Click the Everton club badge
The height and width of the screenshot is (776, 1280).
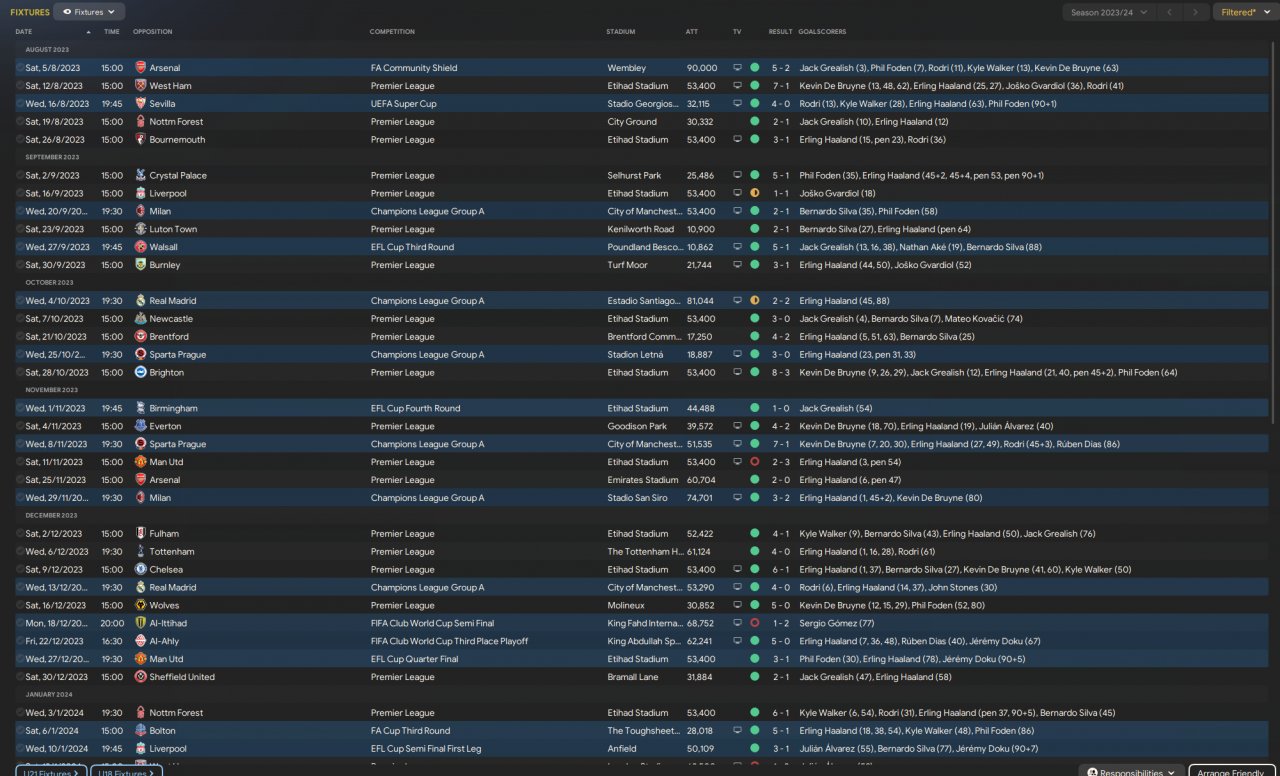140,426
